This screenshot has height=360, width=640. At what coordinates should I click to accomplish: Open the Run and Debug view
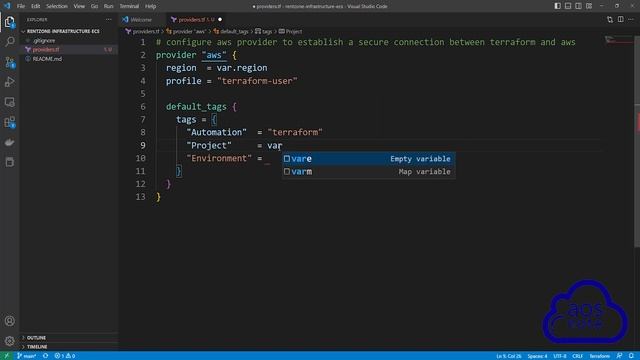tap(10, 82)
